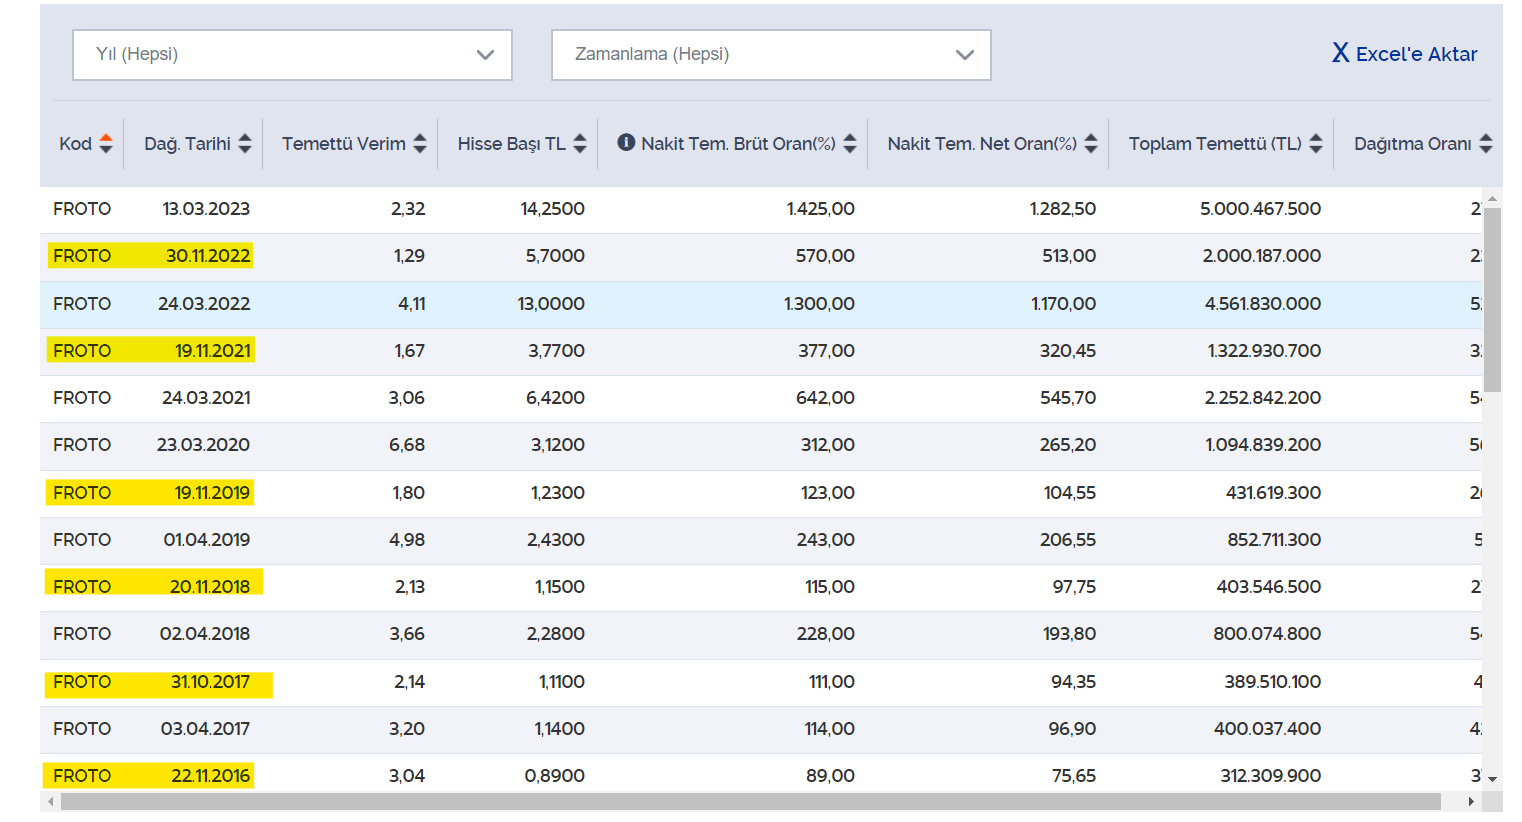The height and width of the screenshot is (822, 1522).
Task: Click the 14,2500 per-share value
Action: (552, 209)
